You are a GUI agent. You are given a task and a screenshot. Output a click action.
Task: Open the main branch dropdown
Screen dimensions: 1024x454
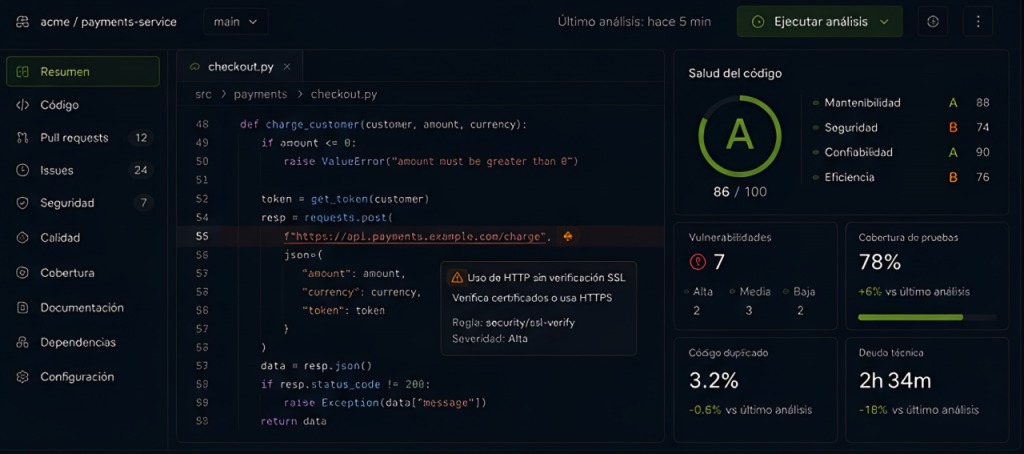click(x=236, y=22)
